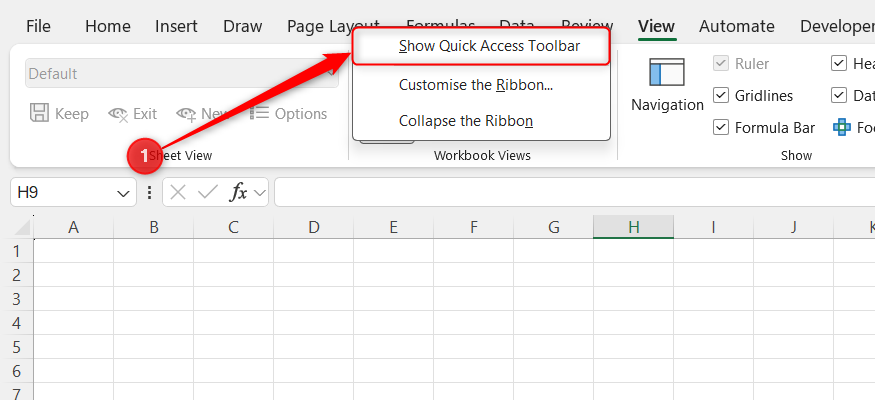Expand the Name Box dropdown arrow

click(x=122, y=193)
